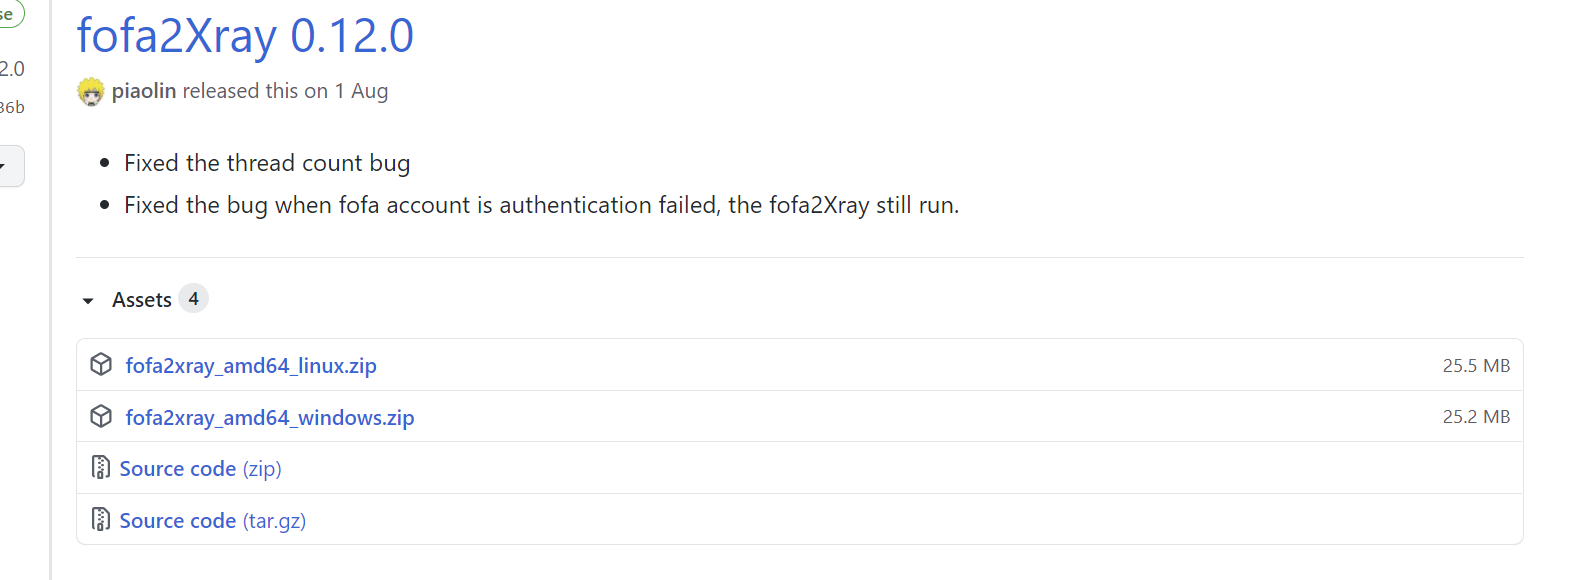Image resolution: width=1573 pixels, height=580 pixels.
Task: Click the package icon beside fofa2xray_amd64_linux.zip
Action: (101, 365)
